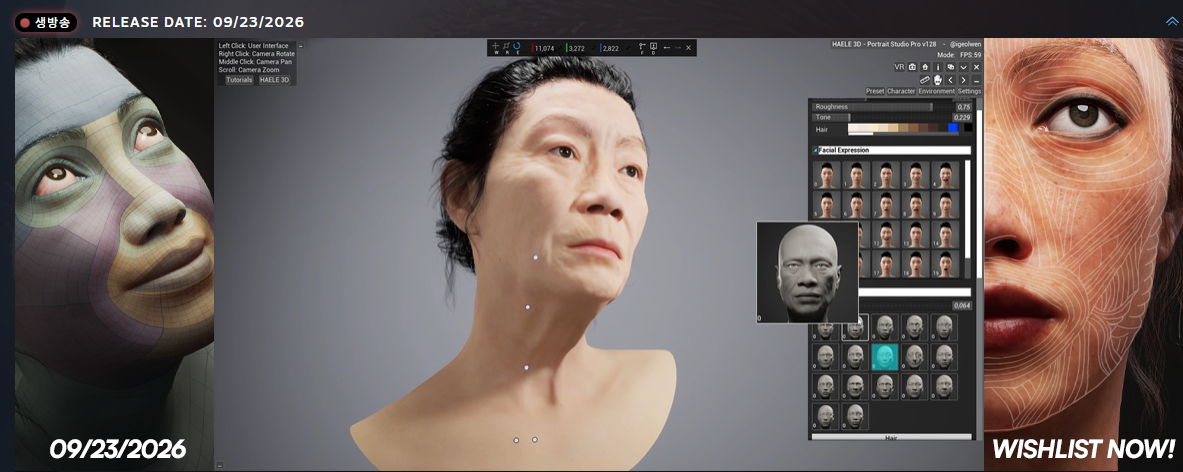Toggle VR mode button
The width and height of the screenshot is (1183, 472).
pyautogui.click(x=899, y=67)
